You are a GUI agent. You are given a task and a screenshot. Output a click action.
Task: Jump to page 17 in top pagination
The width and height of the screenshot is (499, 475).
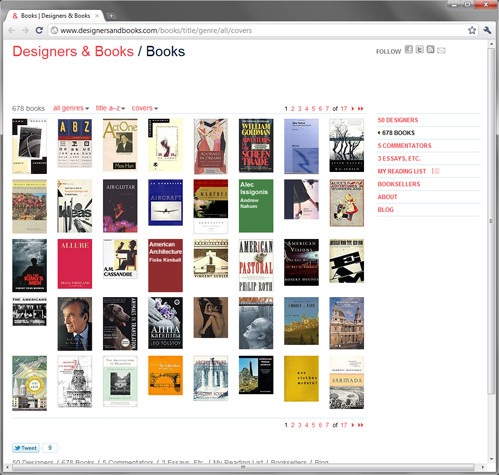pyautogui.click(x=344, y=109)
